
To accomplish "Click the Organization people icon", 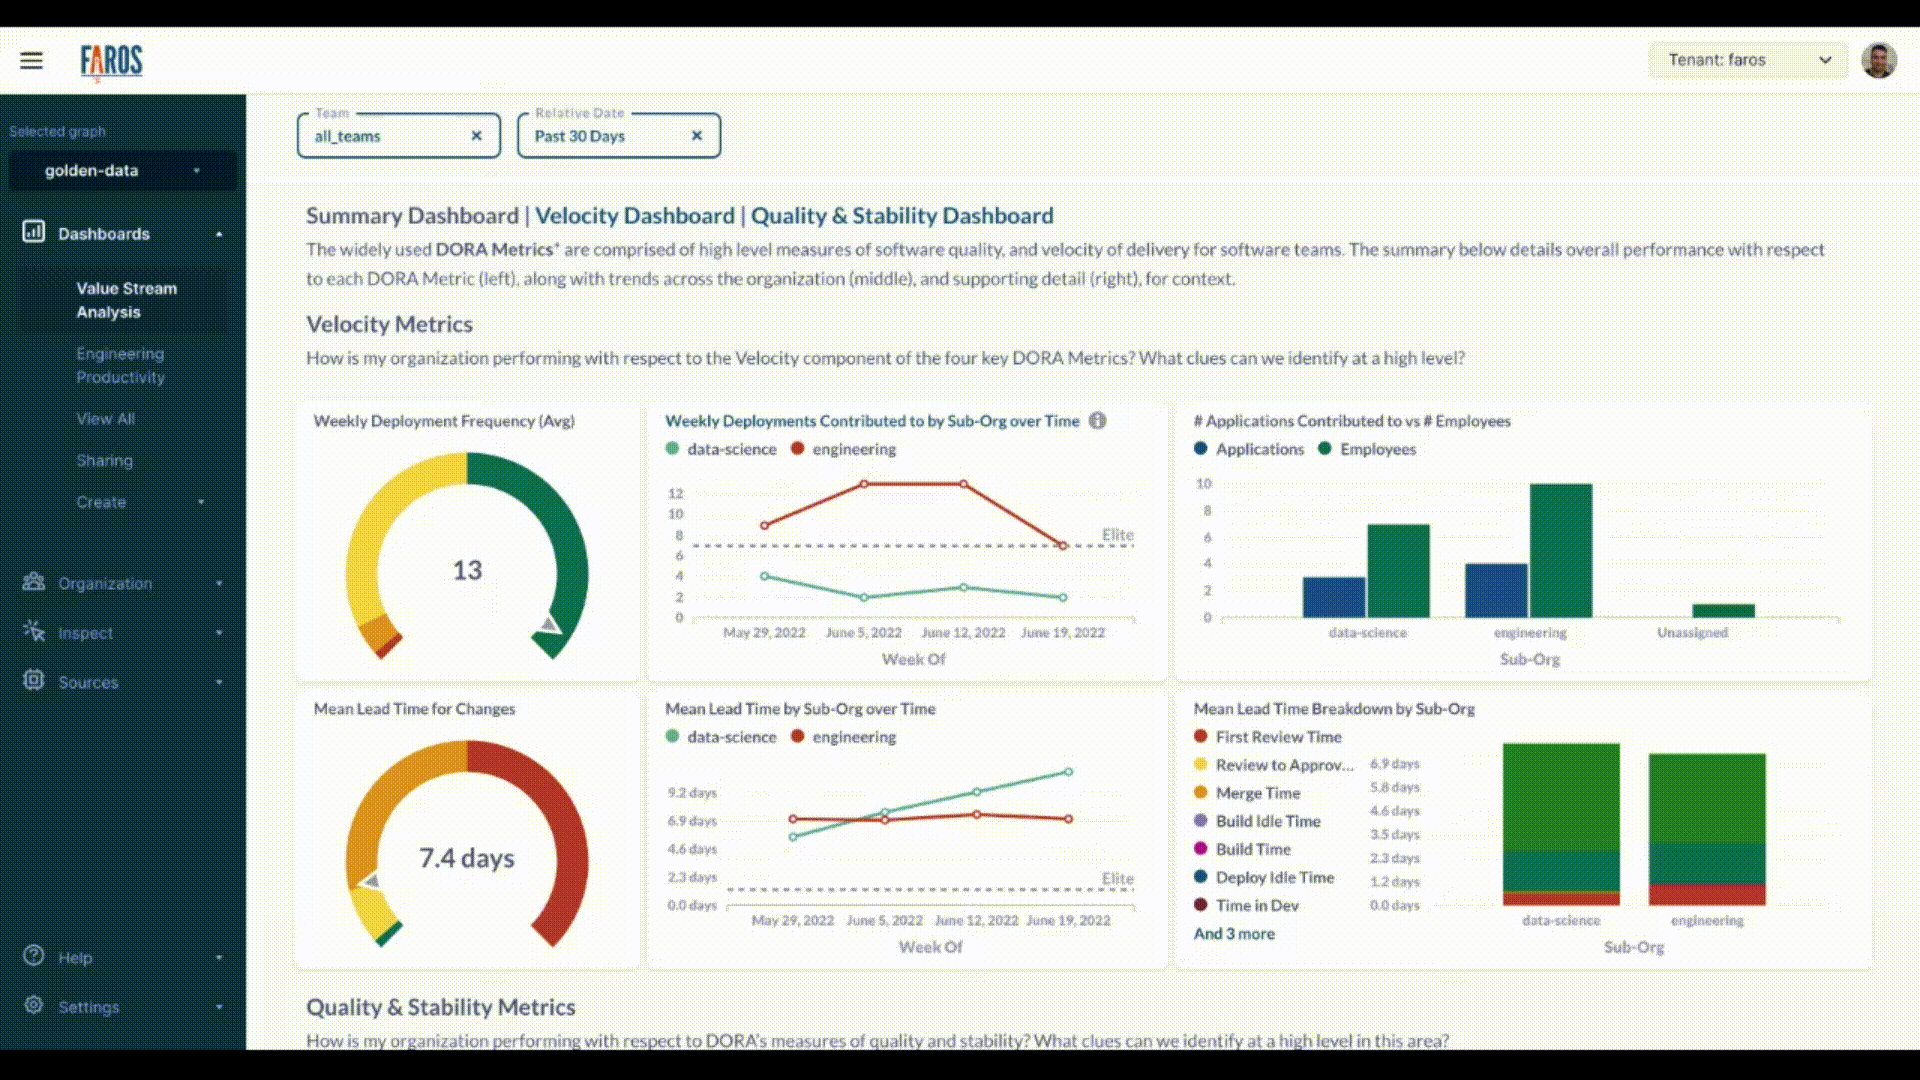I will [x=33, y=582].
